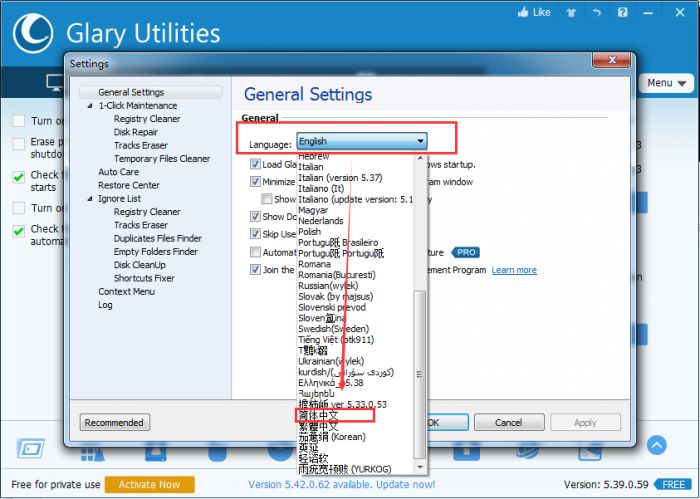Screen dimensions: 700x499
Task: Collapse the 1-Click Maintenance tree node
Action: point(90,106)
